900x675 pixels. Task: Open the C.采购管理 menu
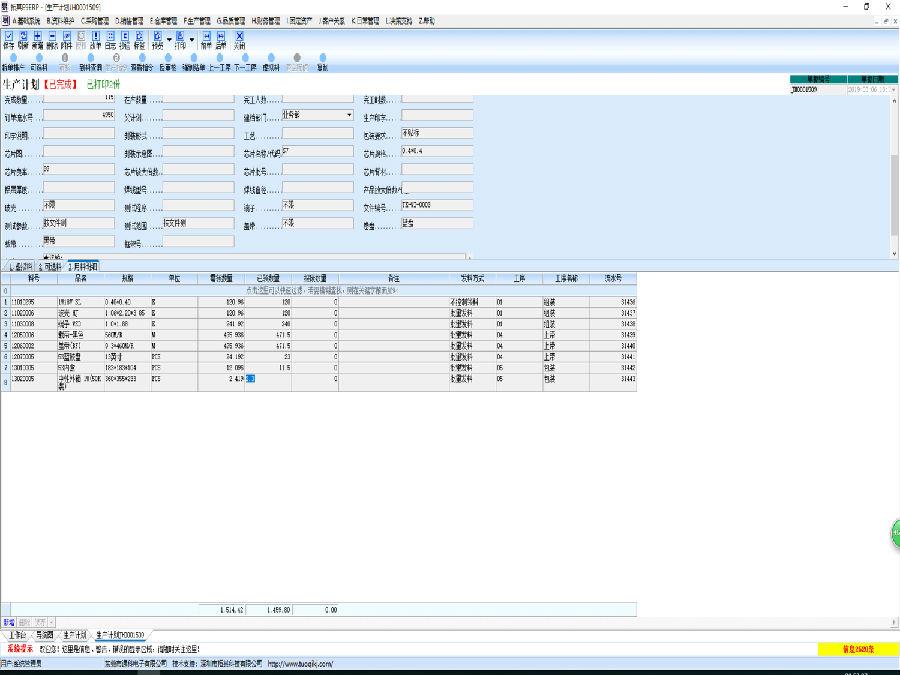tap(95, 21)
